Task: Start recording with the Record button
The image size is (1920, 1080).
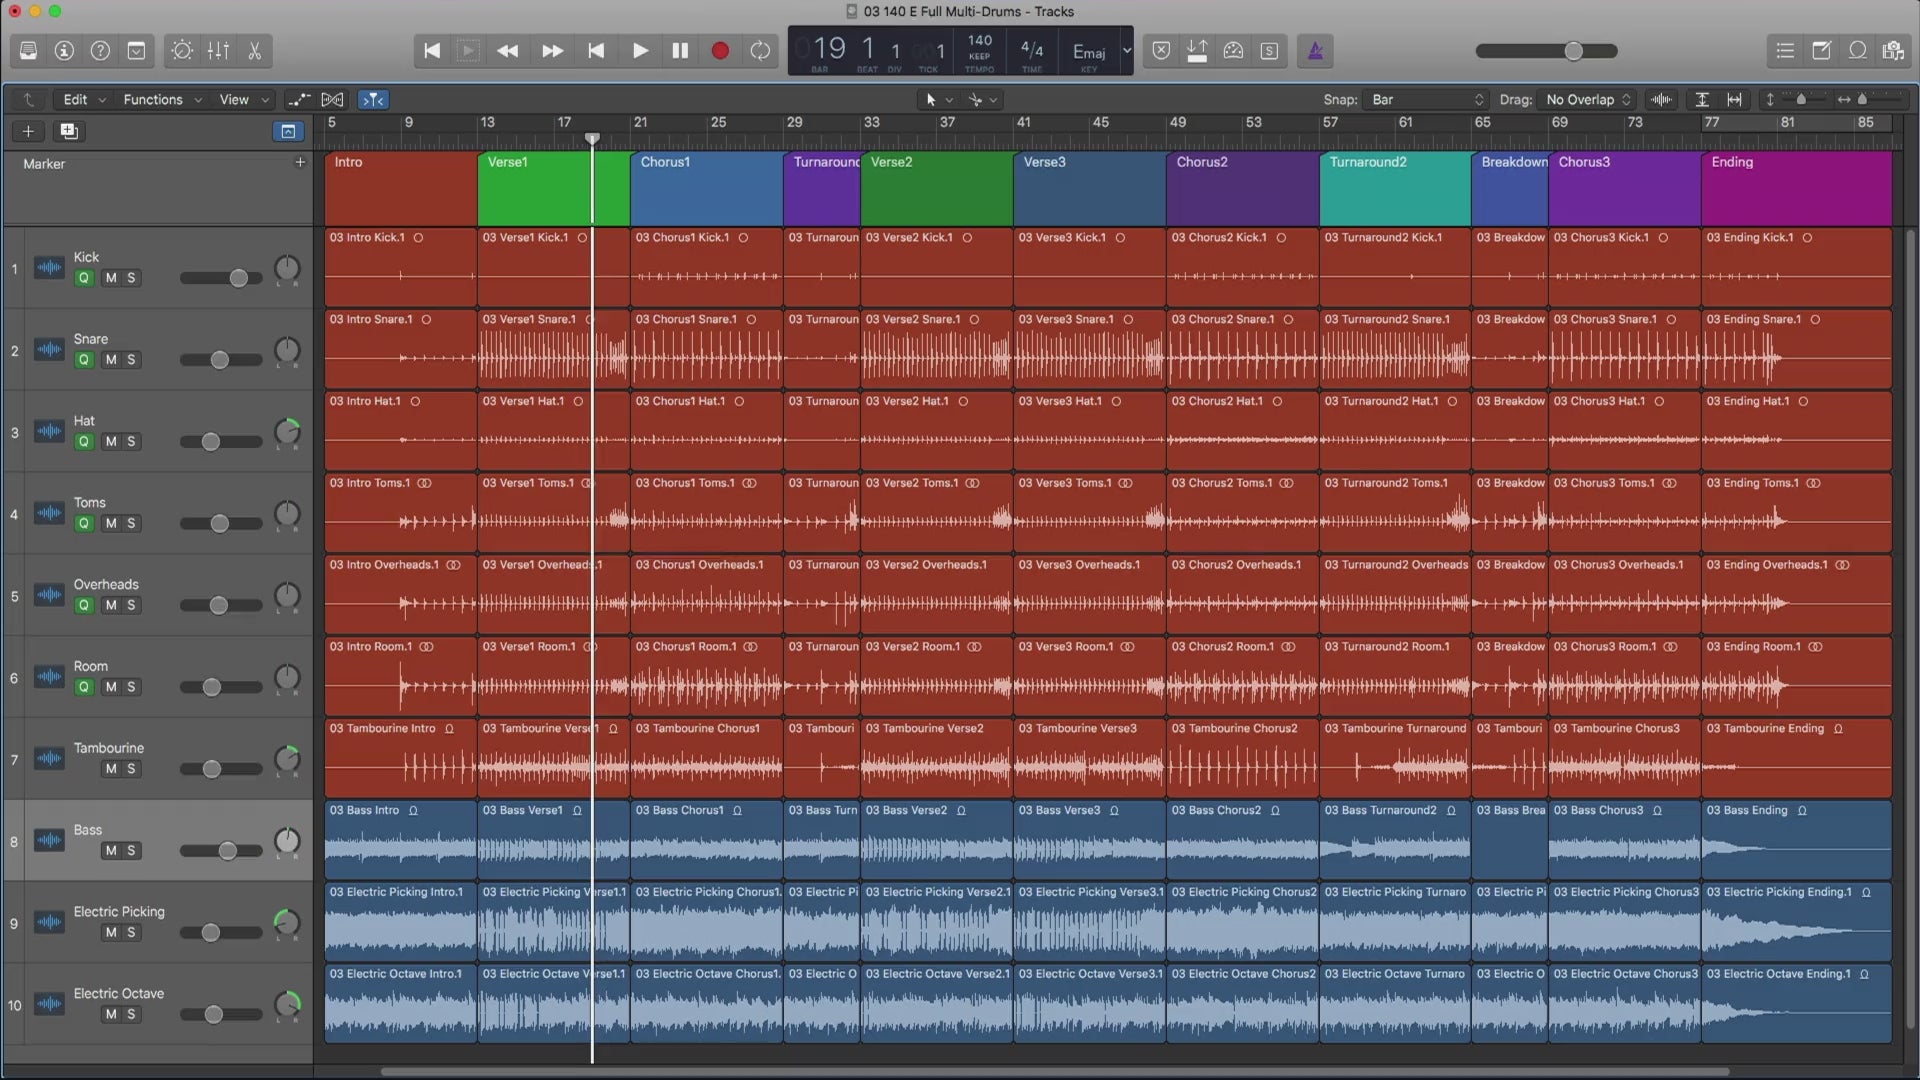Action: 720,50
